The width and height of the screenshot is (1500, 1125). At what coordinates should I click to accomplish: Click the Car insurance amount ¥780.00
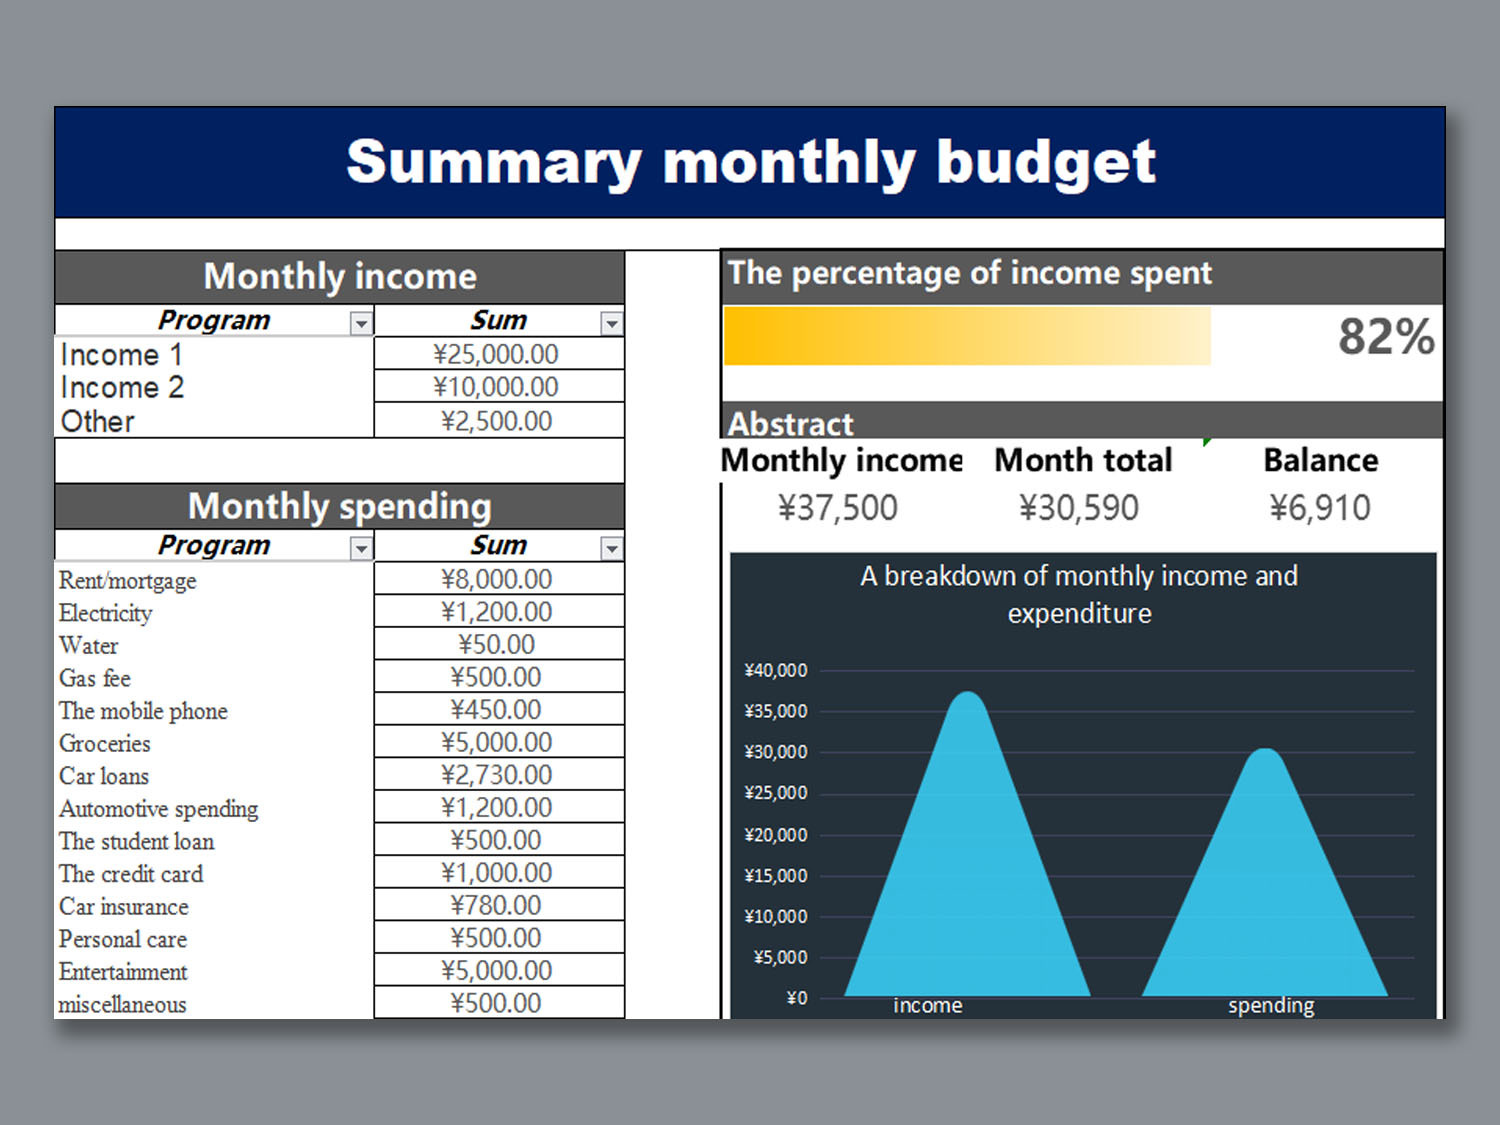pyautogui.click(x=497, y=905)
